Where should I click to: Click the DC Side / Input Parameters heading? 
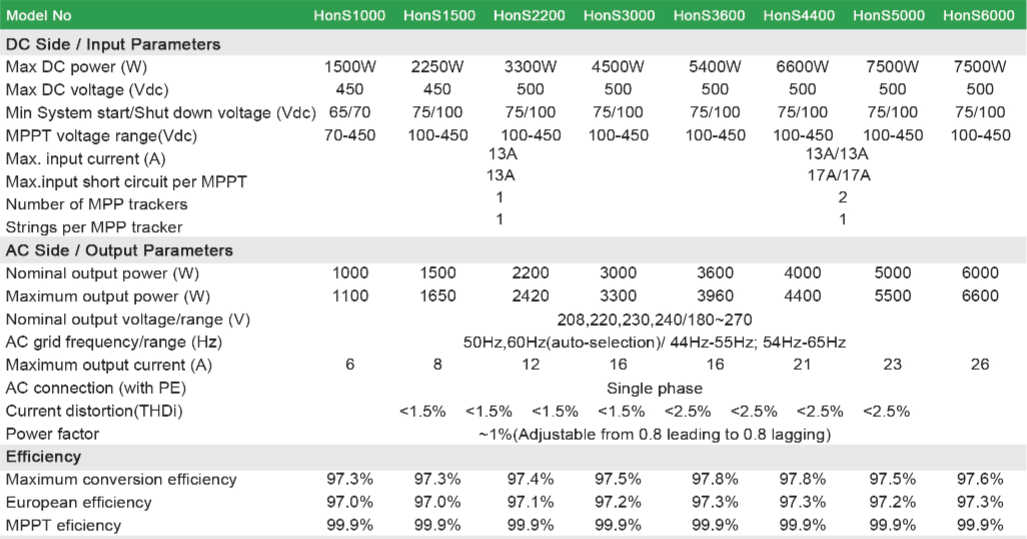coord(113,44)
